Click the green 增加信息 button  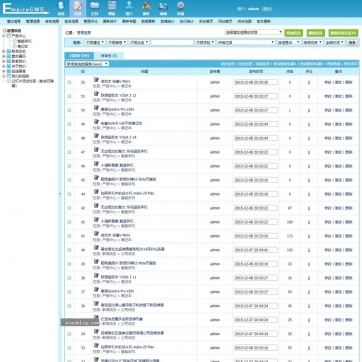point(294,33)
